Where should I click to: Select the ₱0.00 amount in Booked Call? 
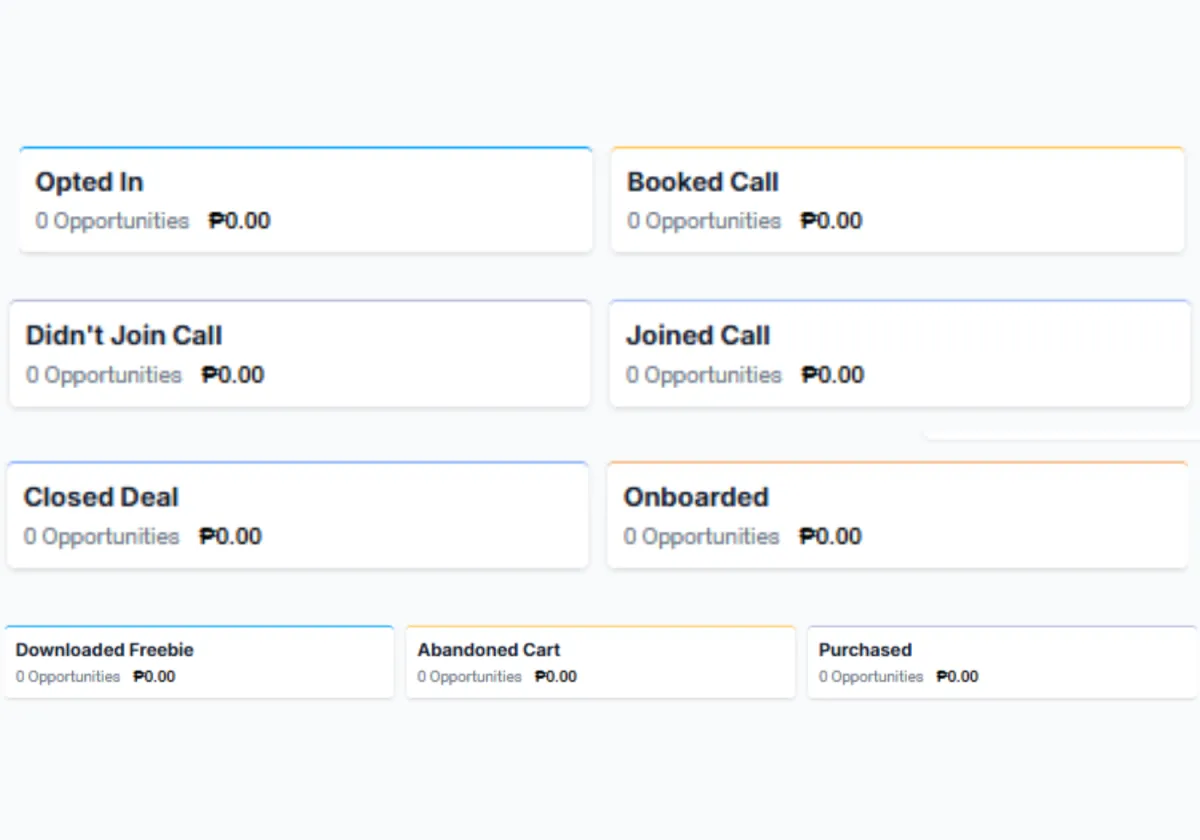pyautogui.click(x=831, y=221)
